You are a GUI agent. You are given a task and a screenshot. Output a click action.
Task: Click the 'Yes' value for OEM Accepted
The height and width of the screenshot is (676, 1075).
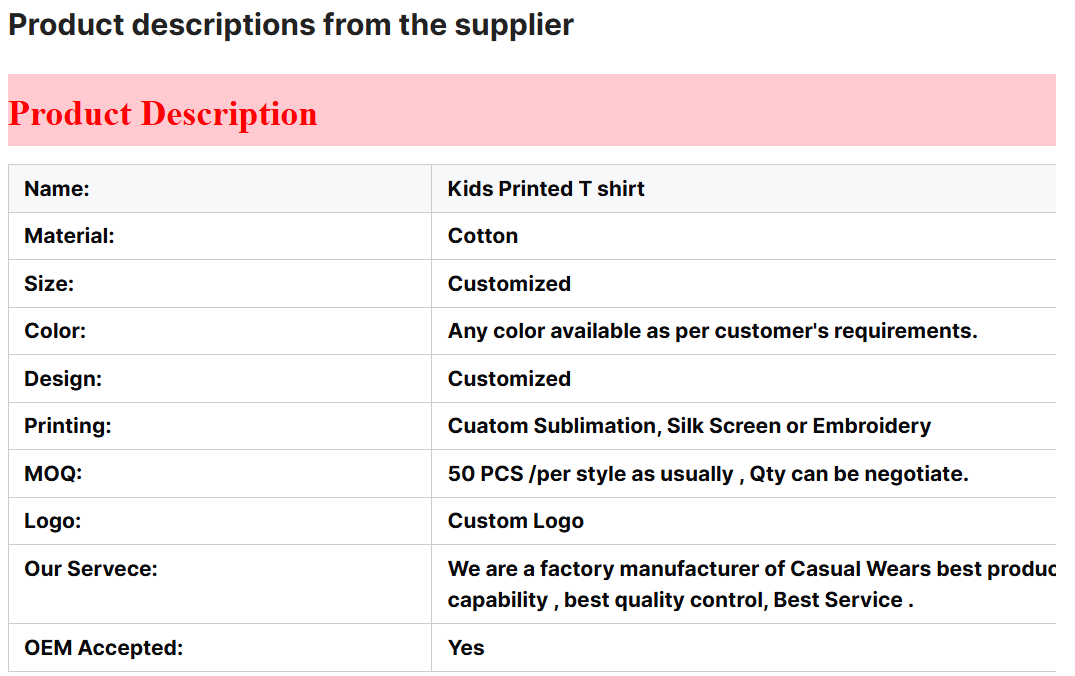pos(466,648)
